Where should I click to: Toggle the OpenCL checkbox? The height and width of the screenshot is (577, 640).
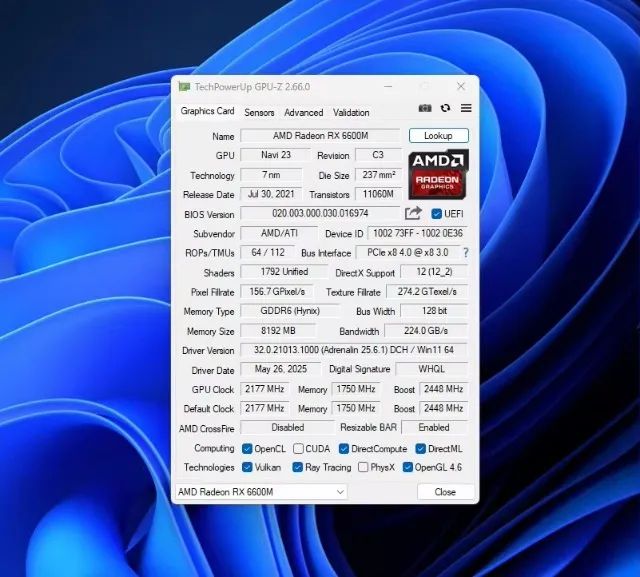(x=247, y=449)
